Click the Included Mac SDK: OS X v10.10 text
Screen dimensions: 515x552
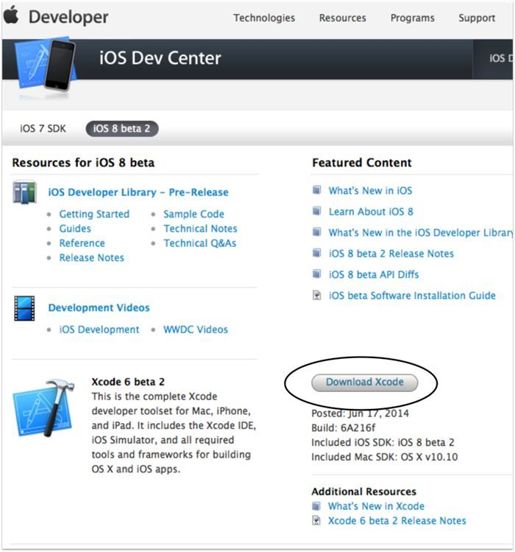384,457
